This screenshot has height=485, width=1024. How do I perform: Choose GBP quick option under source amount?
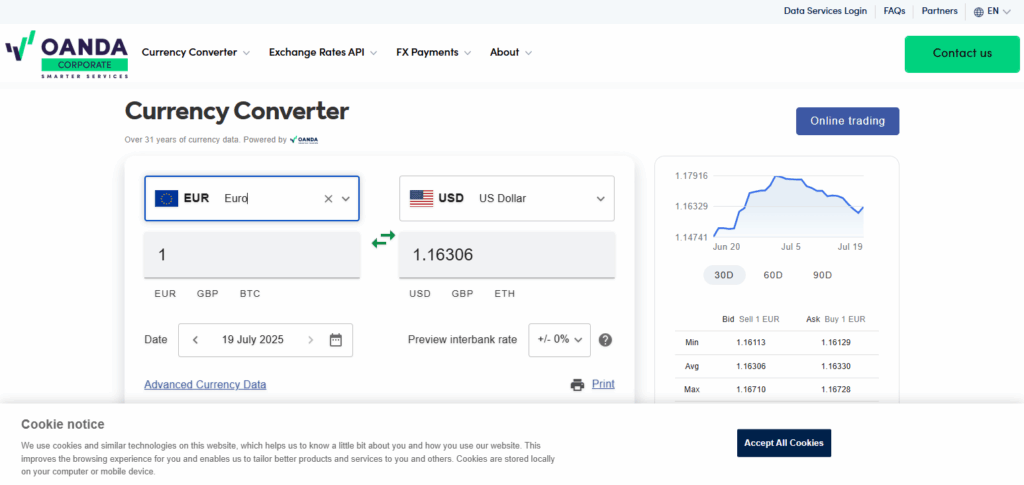coord(208,294)
